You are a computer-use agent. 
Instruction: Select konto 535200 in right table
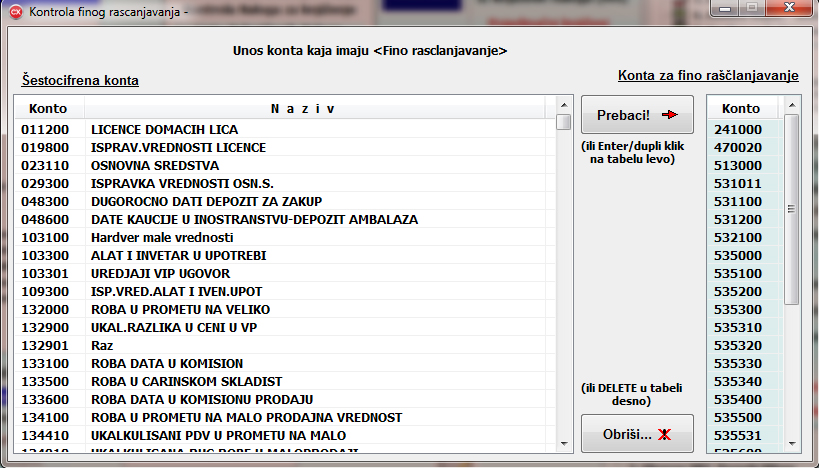[x=745, y=291]
